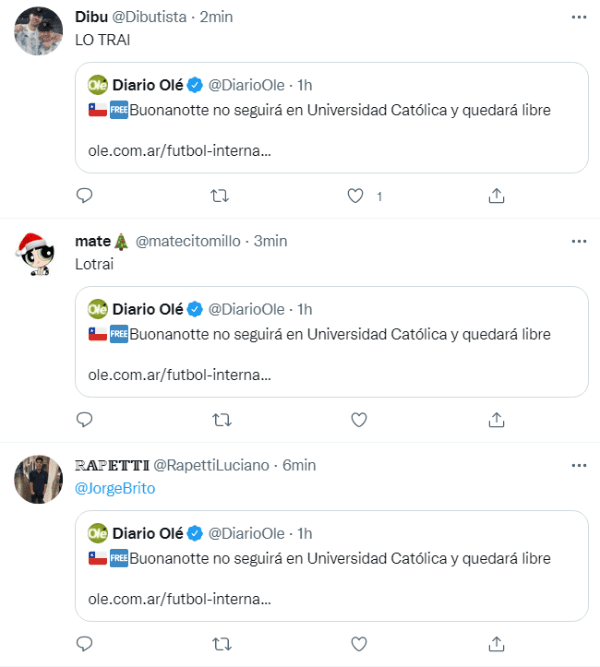
Task: Like RAPETTI's tweet
Action: pos(356,643)
